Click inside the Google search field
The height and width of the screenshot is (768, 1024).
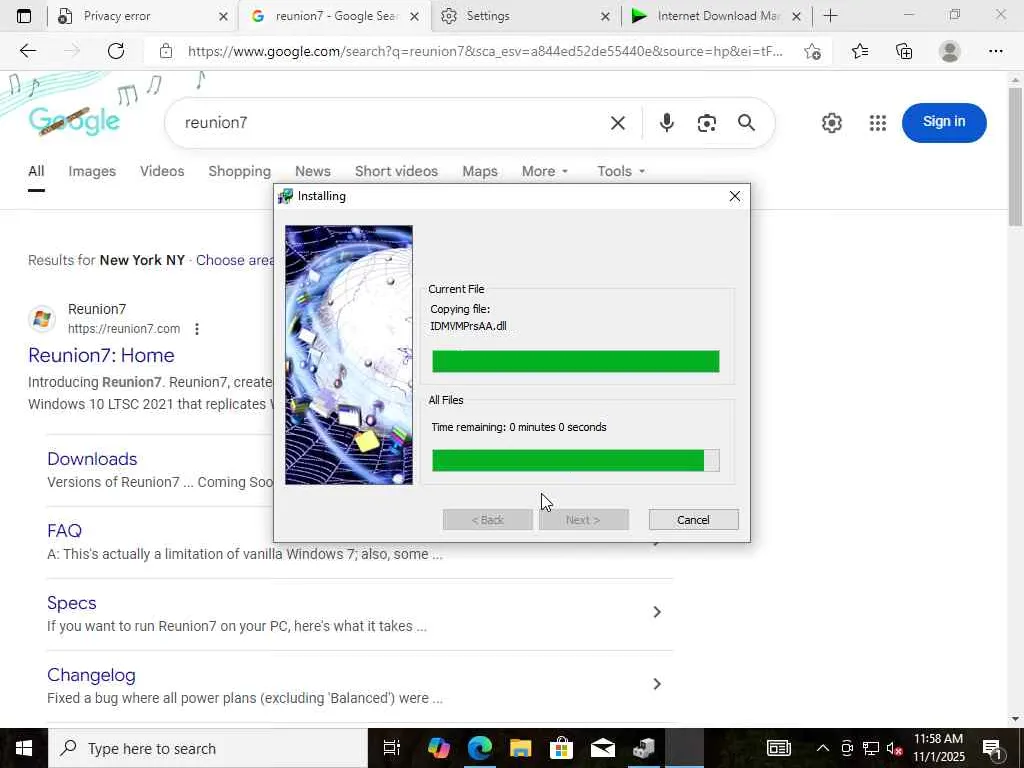coord(392,123)
